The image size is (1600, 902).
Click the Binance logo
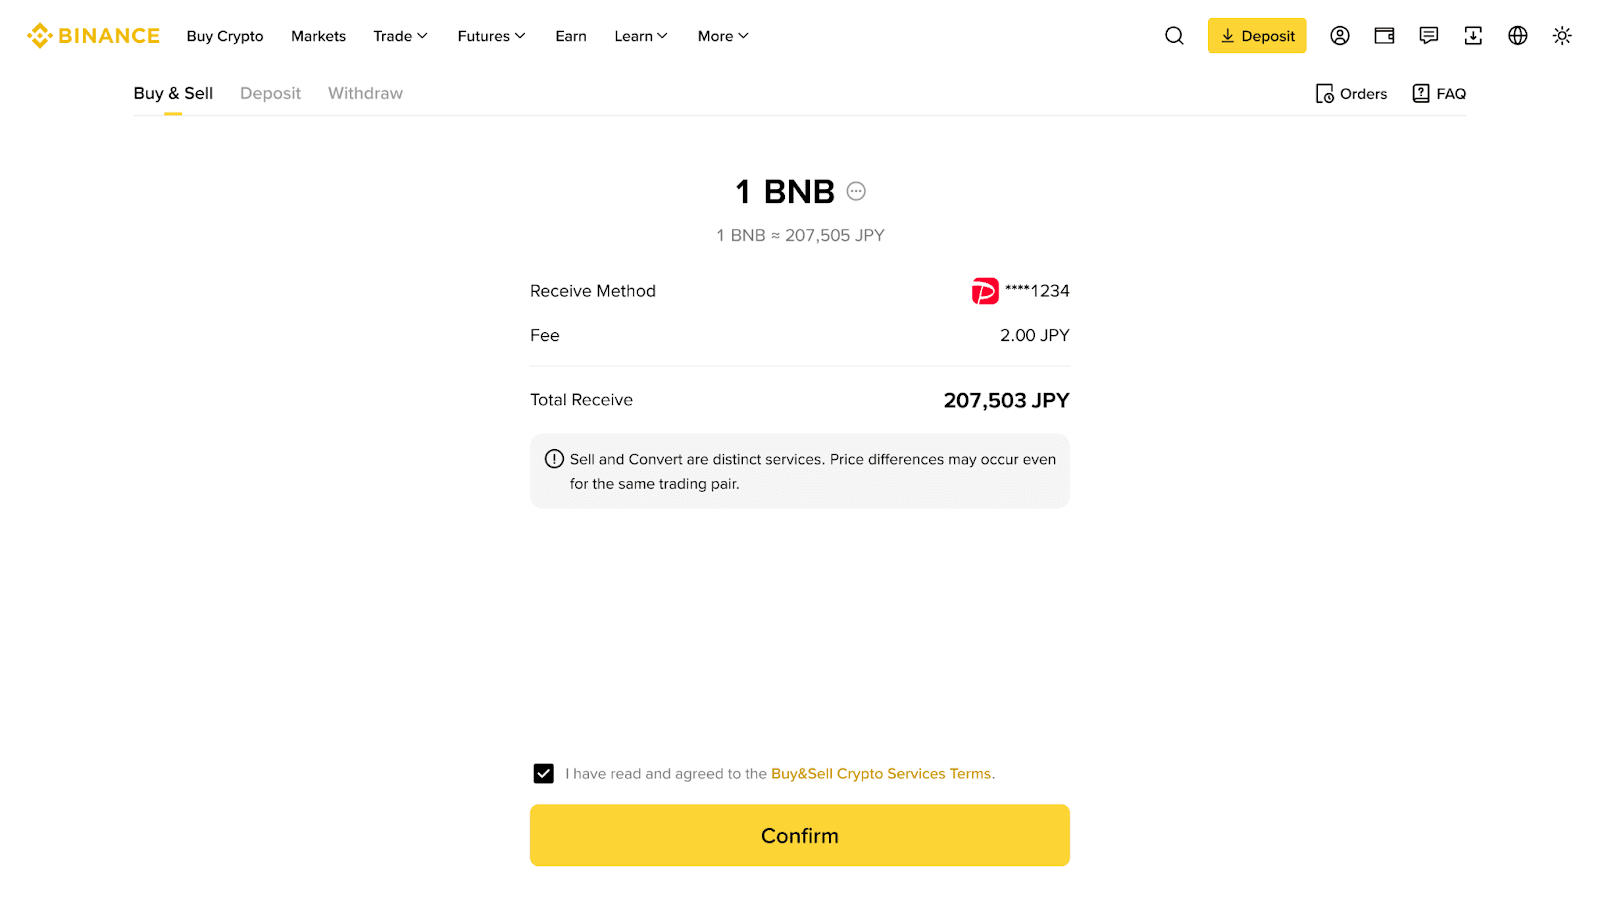tap(93, 36)
